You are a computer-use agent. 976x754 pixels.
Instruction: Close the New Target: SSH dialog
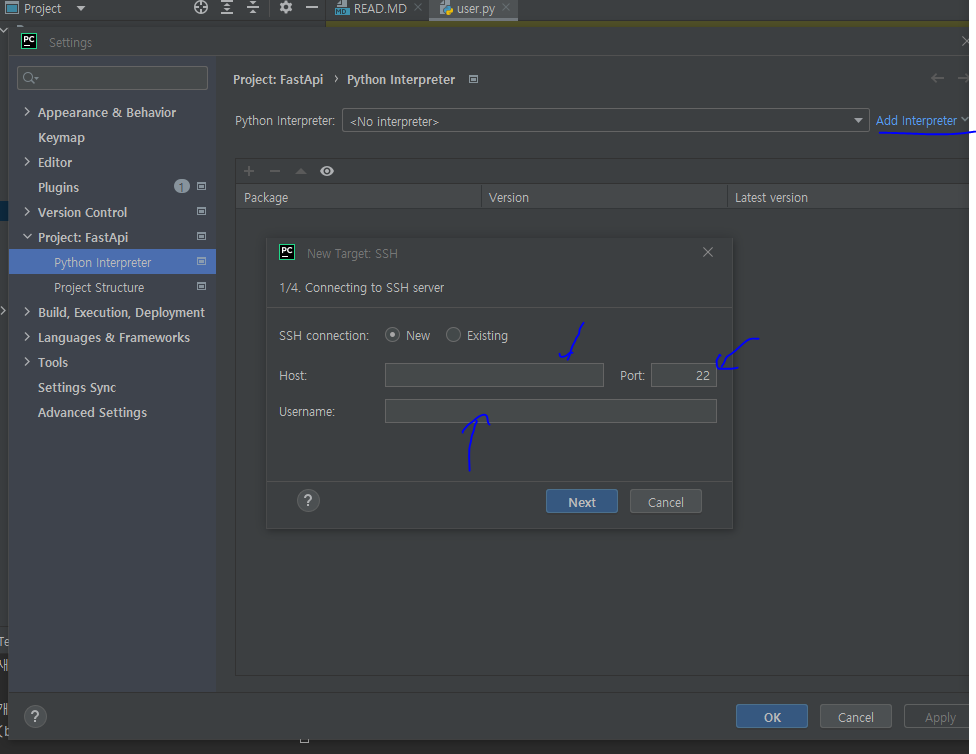[x=708, y=252]
